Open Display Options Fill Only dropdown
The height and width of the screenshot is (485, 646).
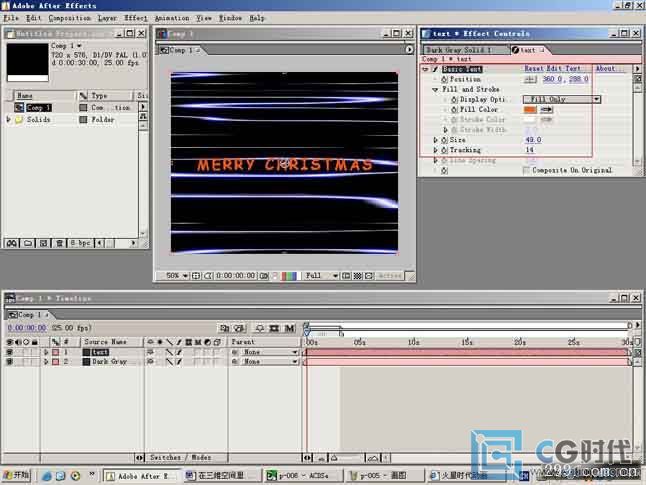pos(562,99)
